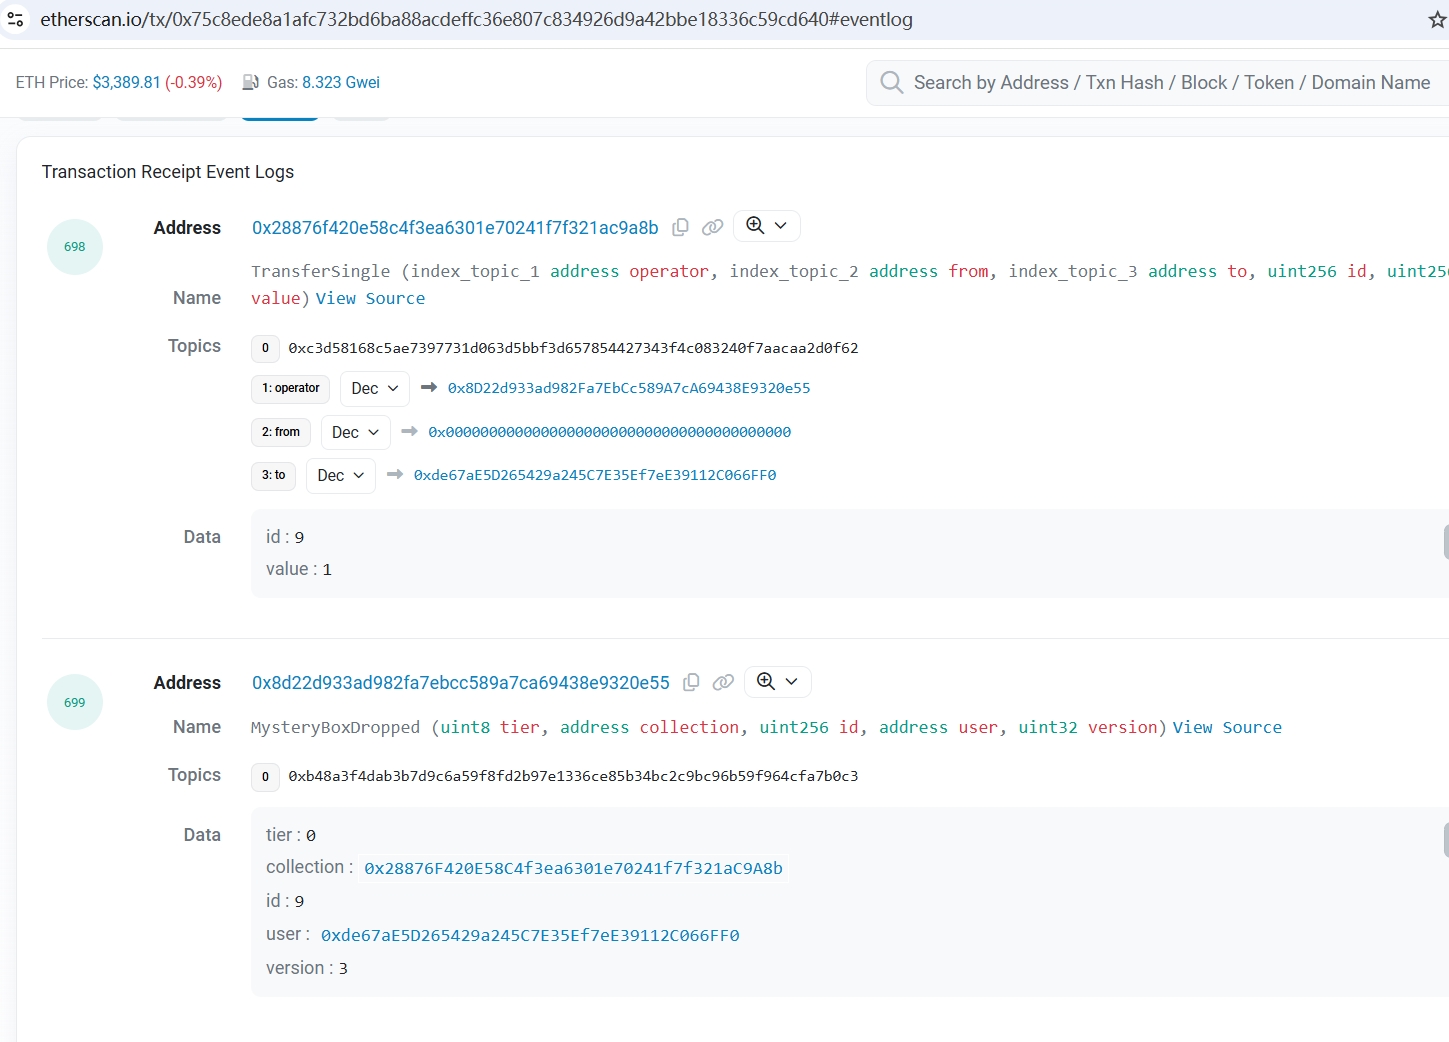Copy permalink icon for log 698 address

point(712,227)
